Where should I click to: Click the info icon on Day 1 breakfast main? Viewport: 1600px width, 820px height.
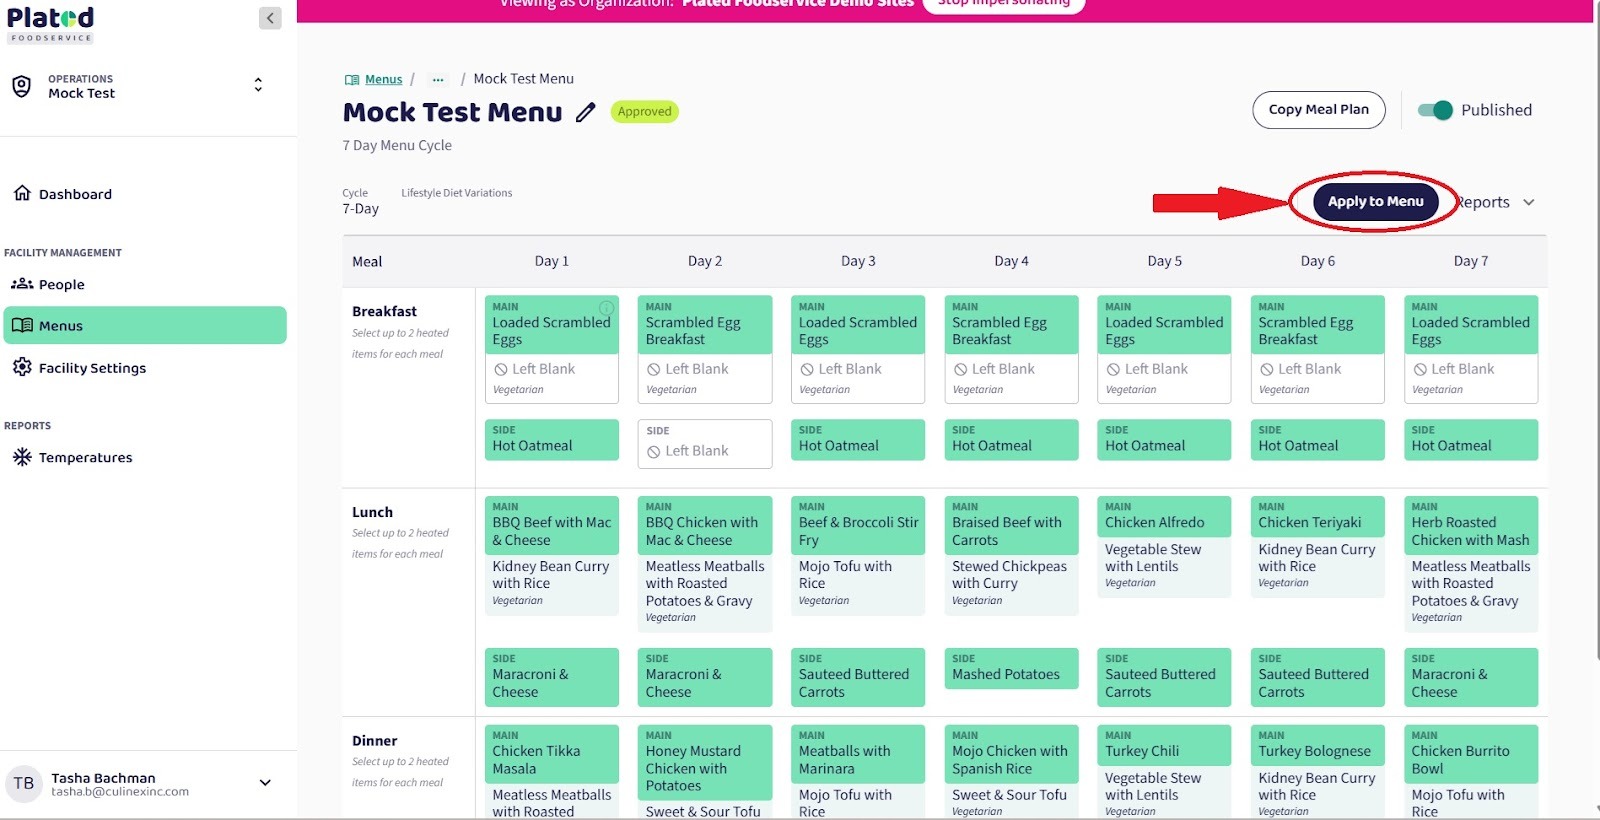click(606, 307)
